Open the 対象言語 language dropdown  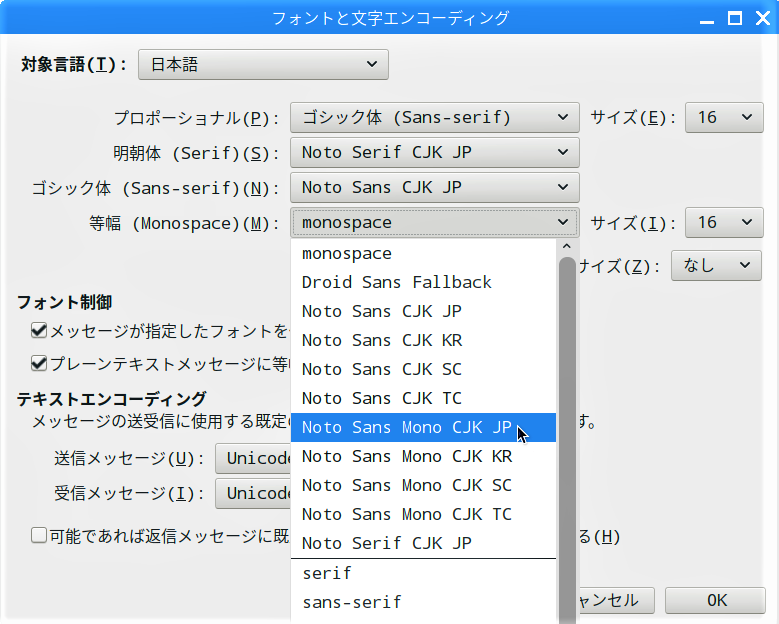pyautogui.click(x=263, y=65)
